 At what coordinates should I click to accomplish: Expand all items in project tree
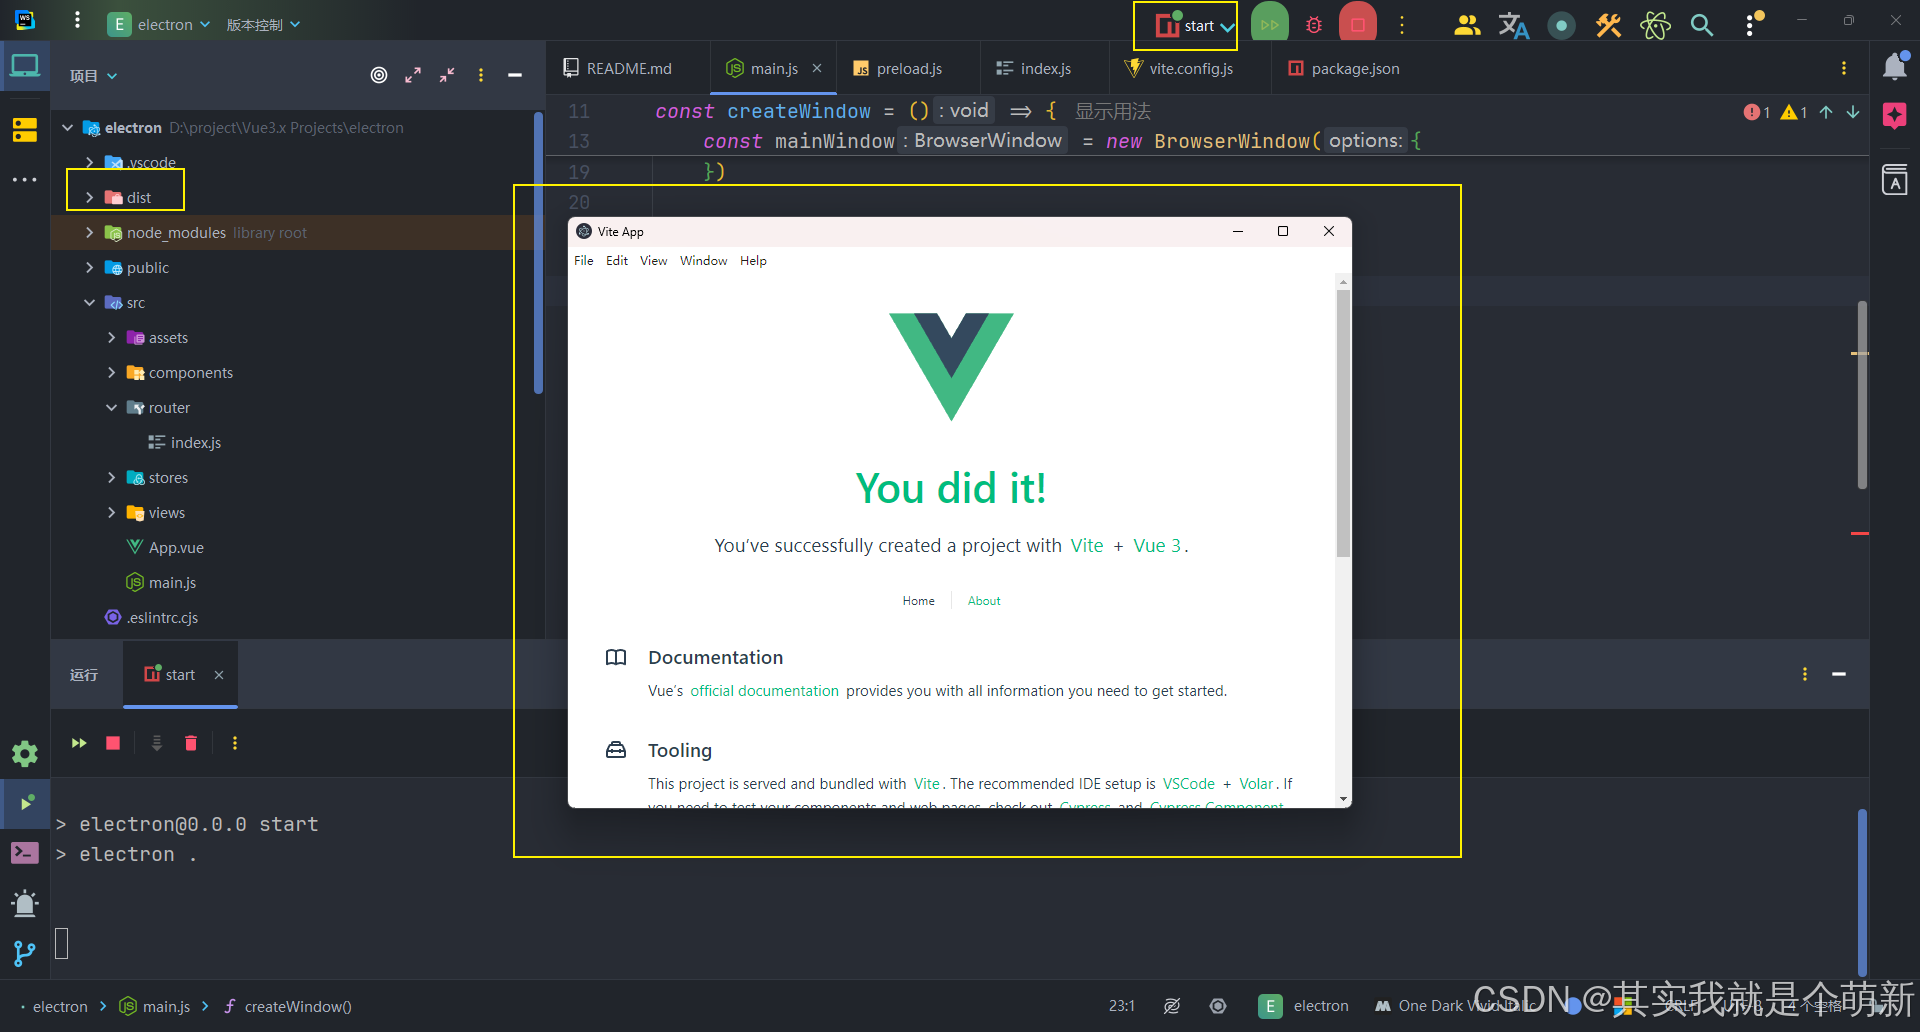(x=413, y=75)
